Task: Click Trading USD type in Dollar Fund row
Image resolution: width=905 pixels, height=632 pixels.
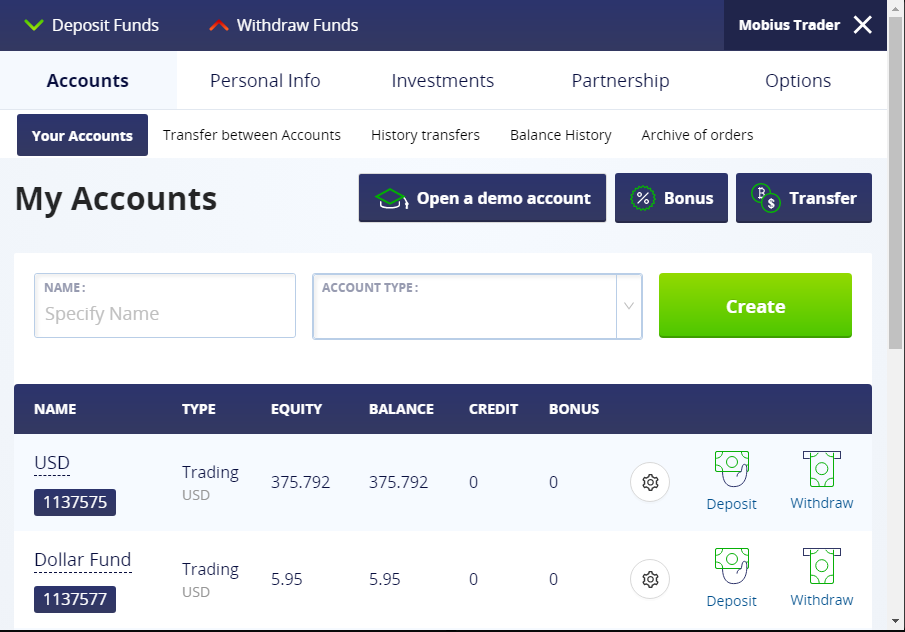Action: (211, 579)
